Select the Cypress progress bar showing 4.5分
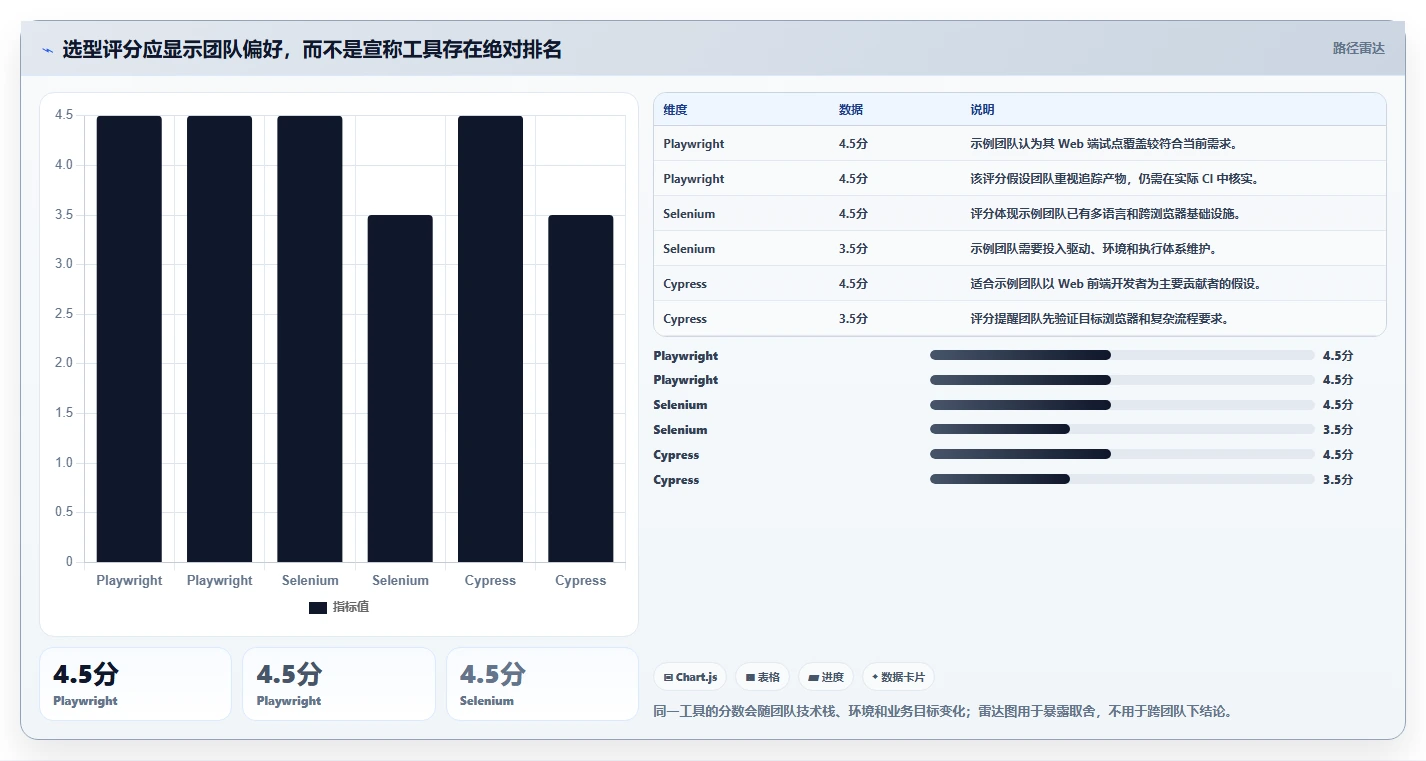The width and height of the screenshot is (1426, 761). pyautogui.click(x=1122, y=455)
